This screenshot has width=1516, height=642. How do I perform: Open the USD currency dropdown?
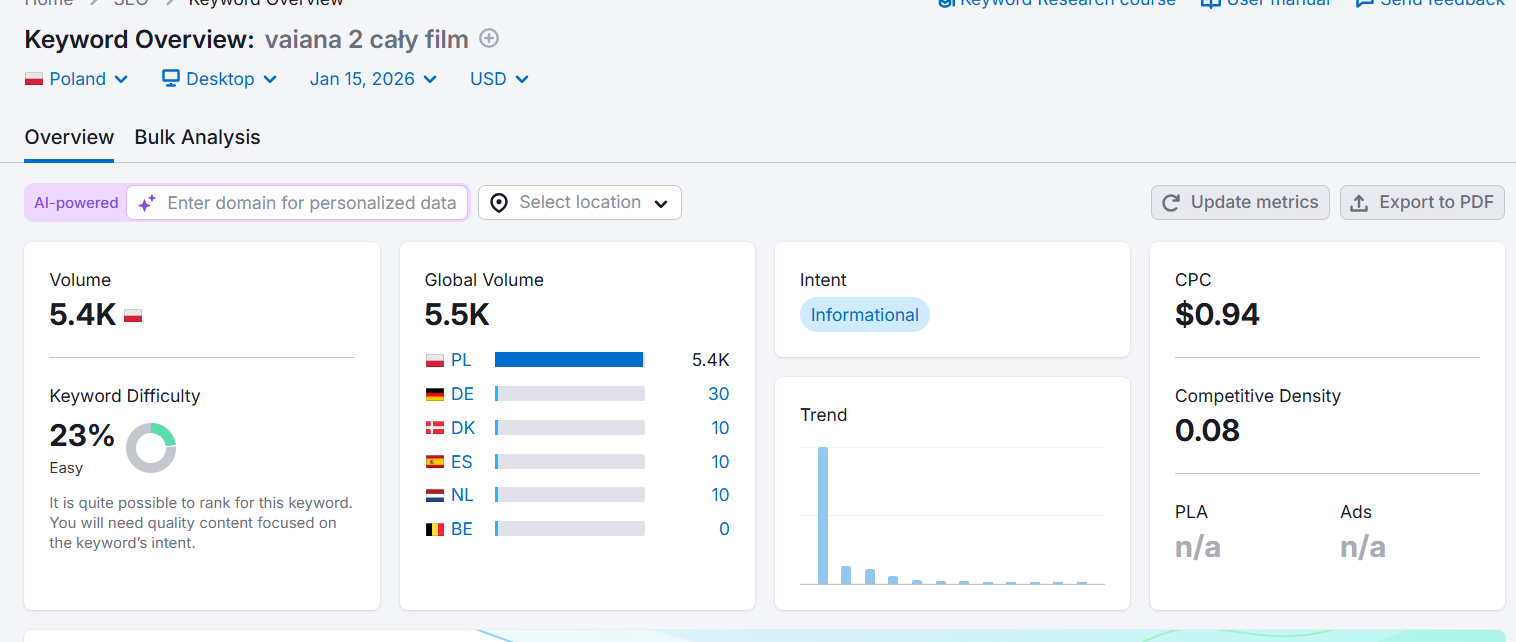click(499, 79)
